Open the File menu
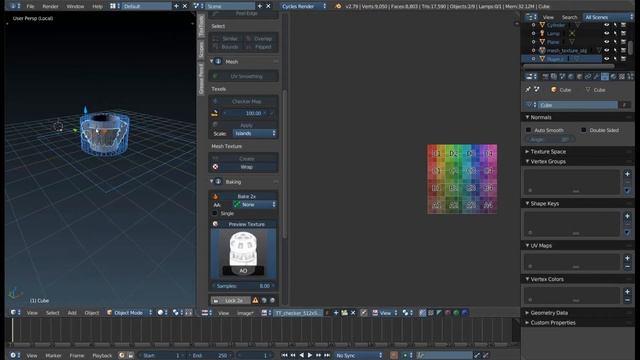 tap(30, 6)
